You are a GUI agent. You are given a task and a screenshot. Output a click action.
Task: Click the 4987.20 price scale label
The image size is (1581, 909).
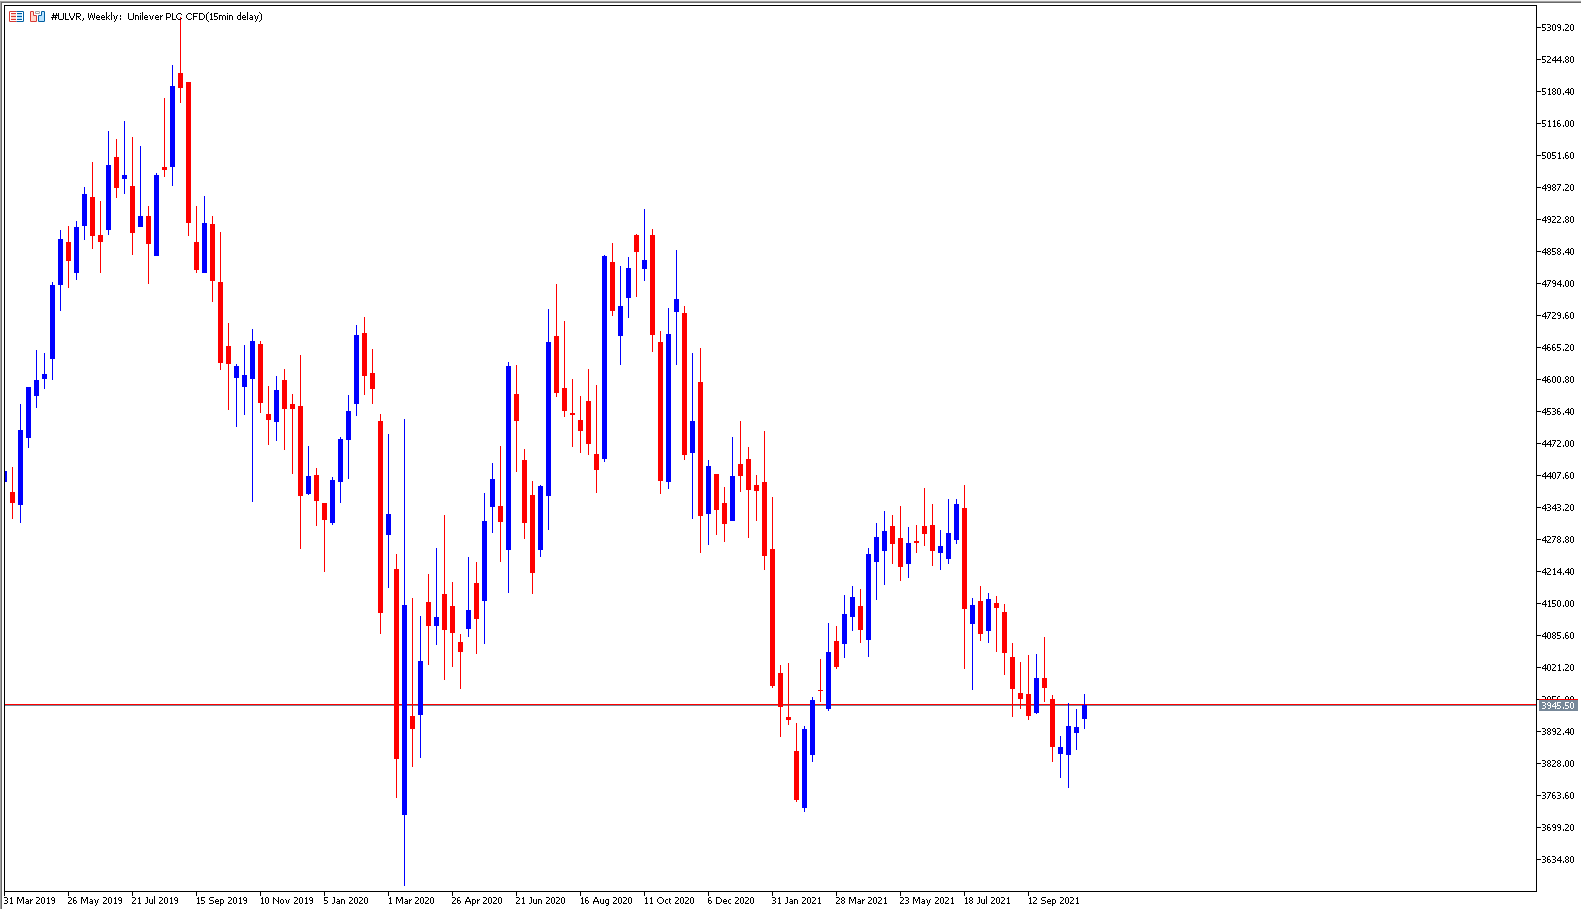[1558, 188]
